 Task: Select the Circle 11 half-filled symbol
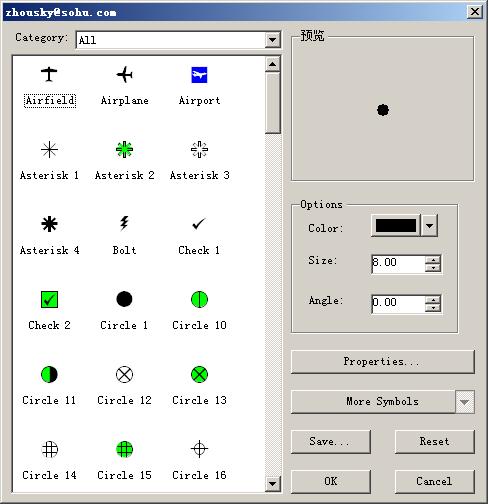tap(49, 374)
